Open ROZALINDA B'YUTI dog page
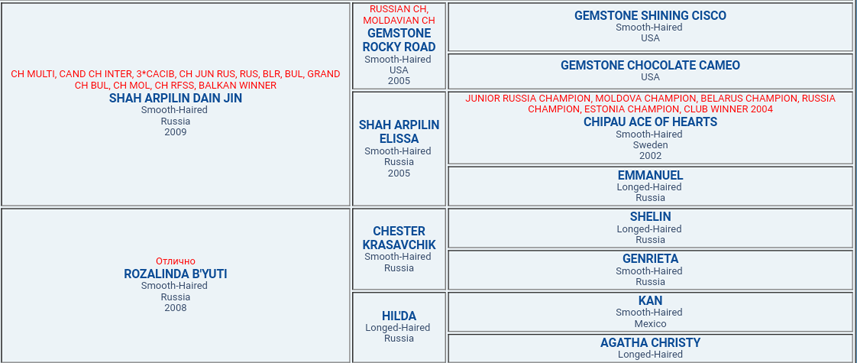 coord(175,274)
